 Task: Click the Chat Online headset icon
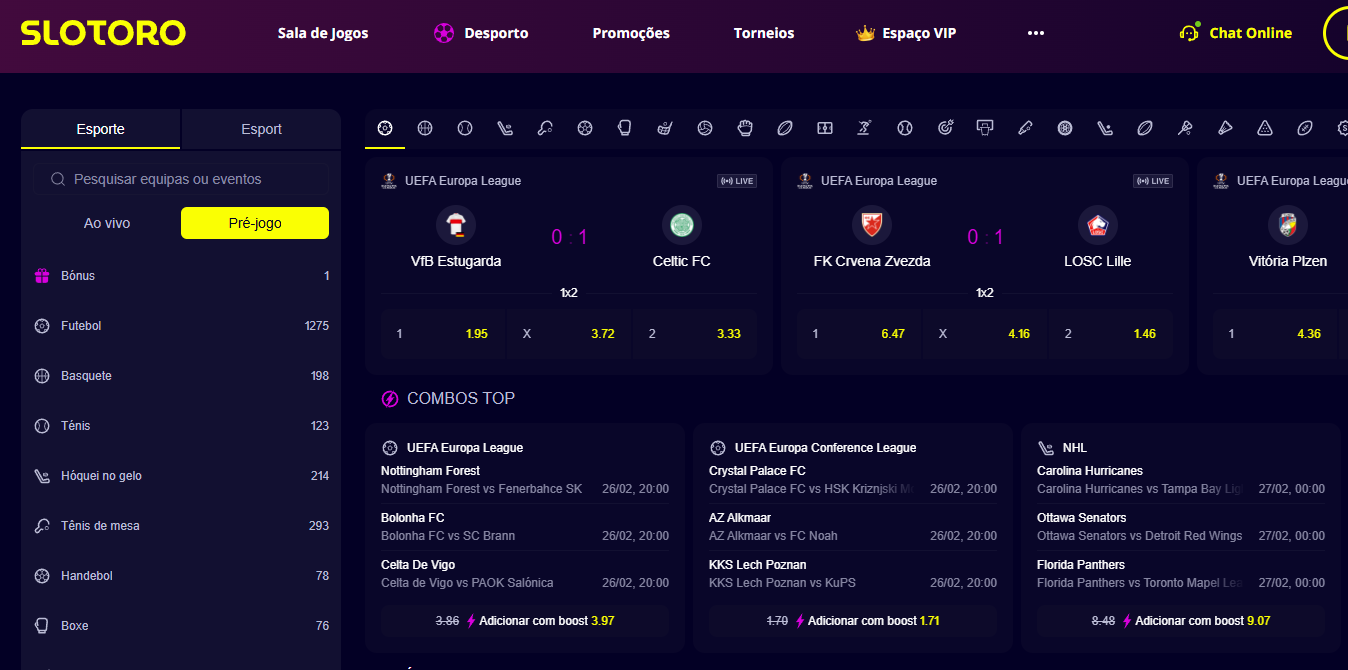(1189, 33)
